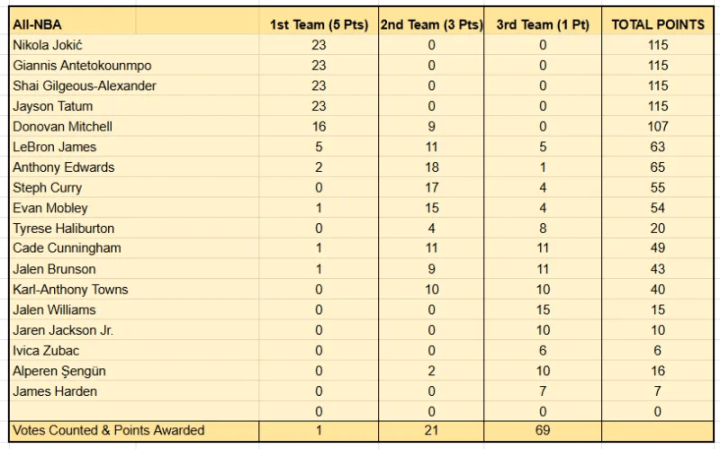
Task: Select Evan Mobley's total points 54
Action: click(658, 208)
